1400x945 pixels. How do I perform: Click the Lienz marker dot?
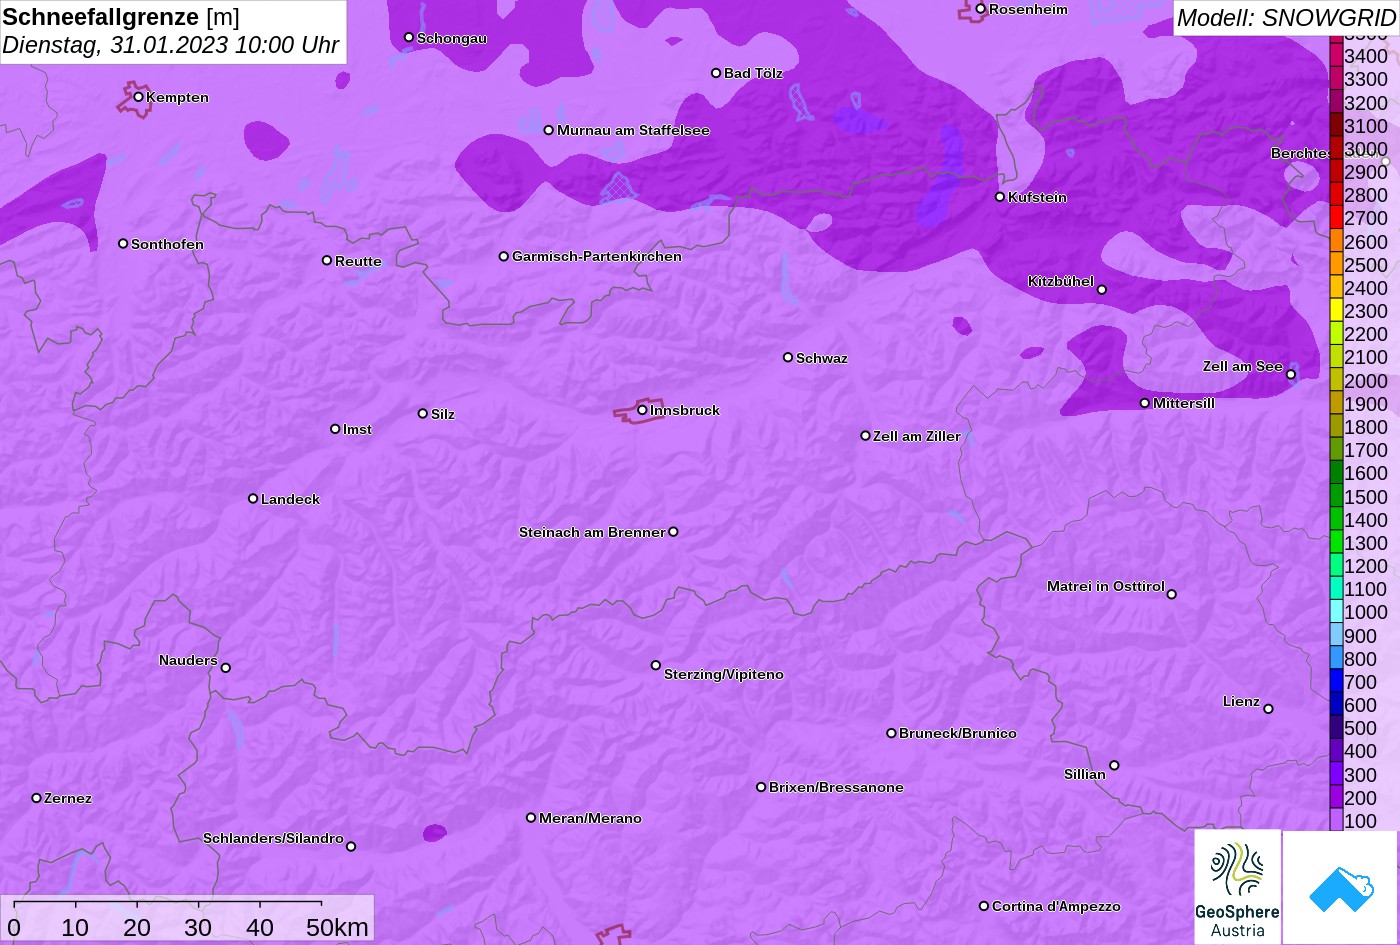[1268, 709]
